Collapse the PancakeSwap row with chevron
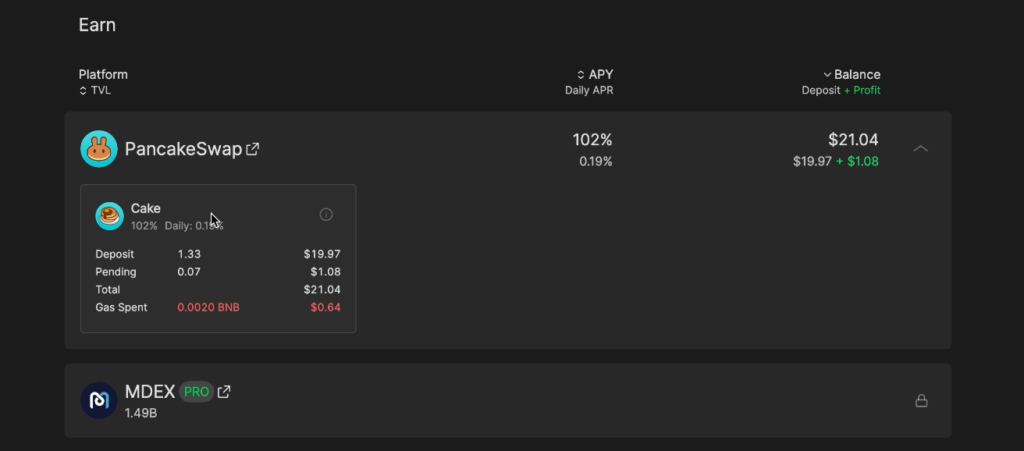The image size is (1024, 451). pyautogui.click(x=921, y=149)
